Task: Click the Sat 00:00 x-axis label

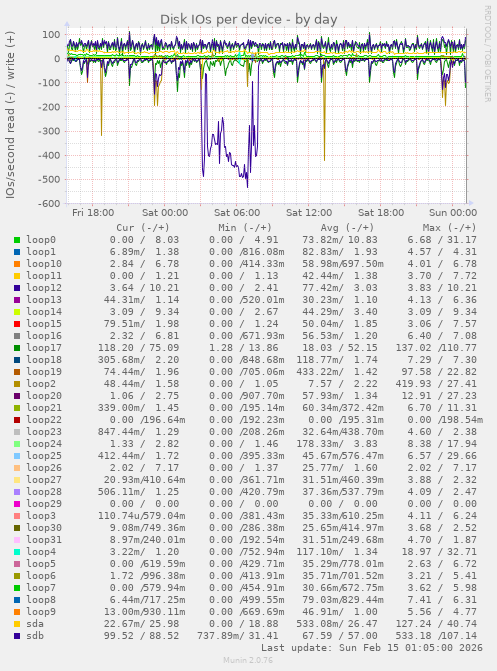Action: 165,213
